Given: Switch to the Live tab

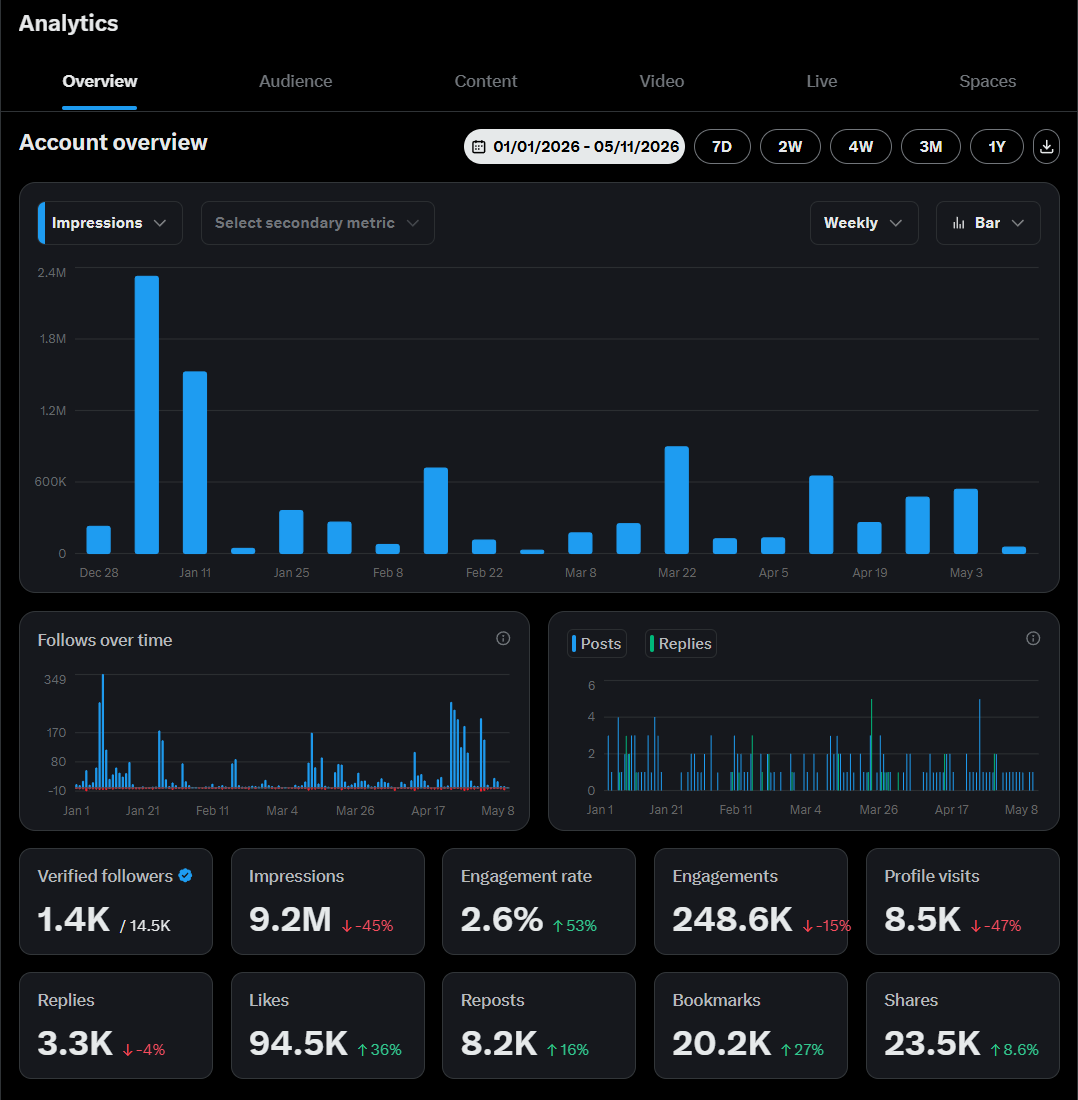Looking at the screenshot, I should tap(821, 81).
